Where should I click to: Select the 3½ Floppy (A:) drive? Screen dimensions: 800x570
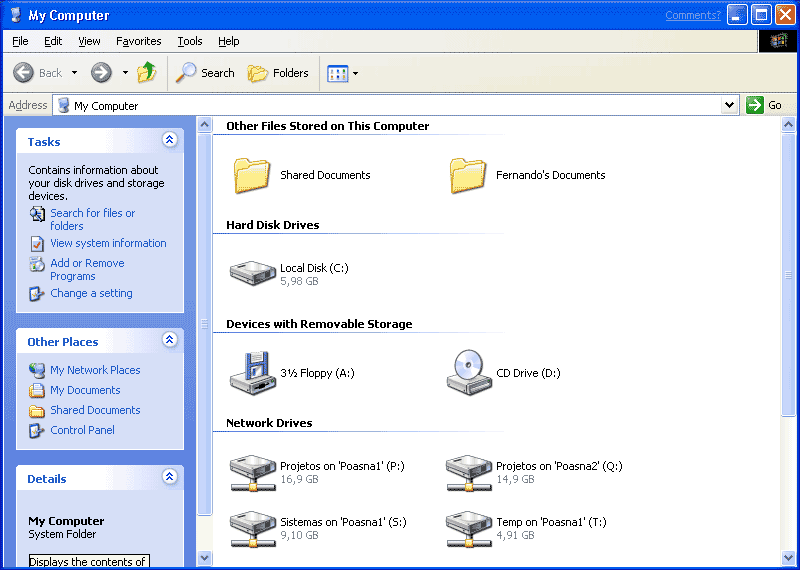252,372
